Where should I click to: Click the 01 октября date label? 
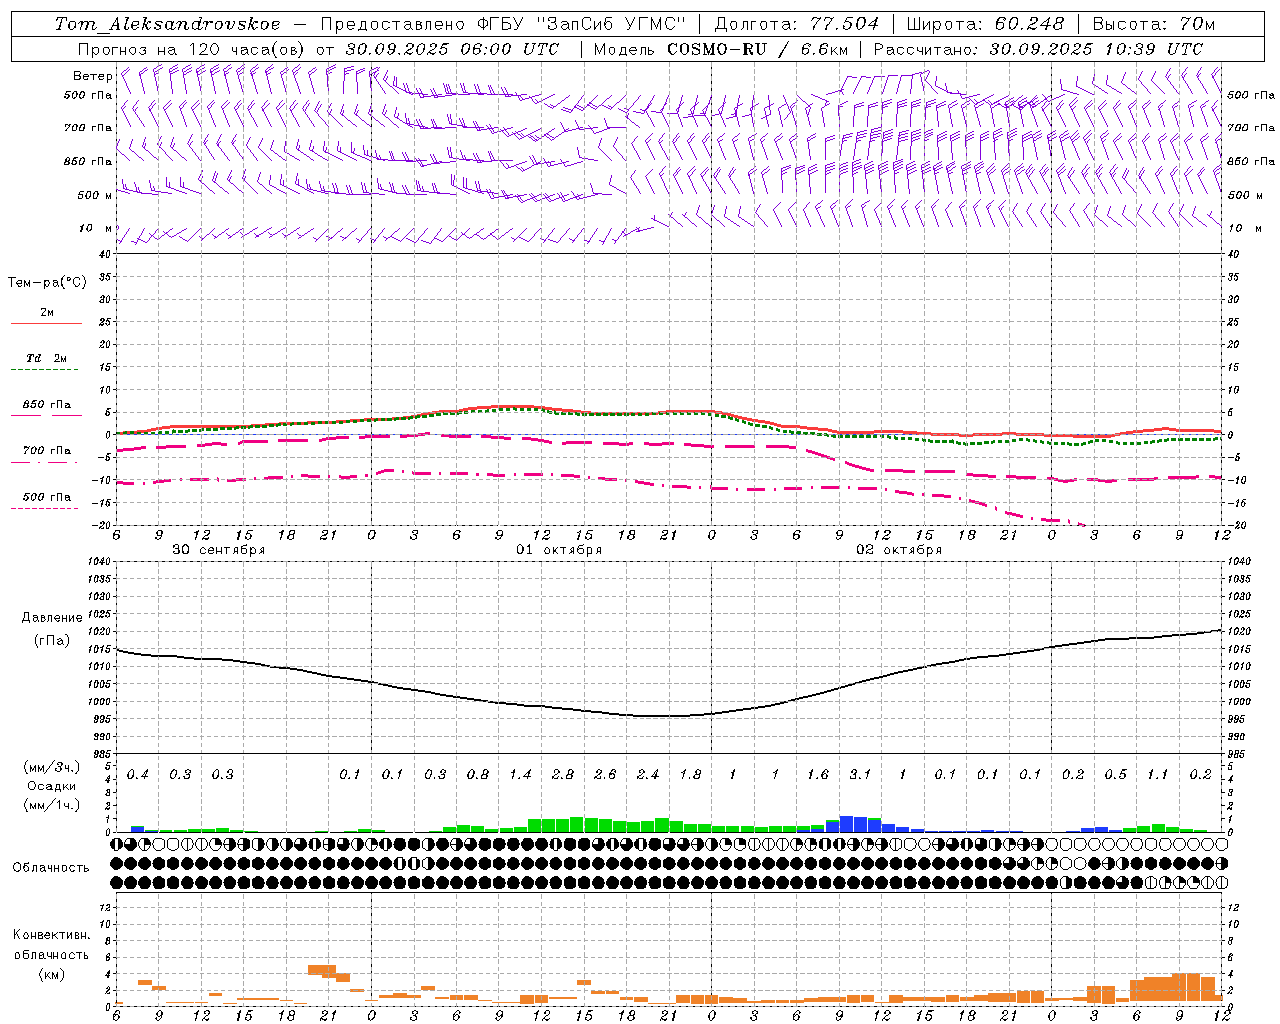pyautogui.click(x=559, y=550)
